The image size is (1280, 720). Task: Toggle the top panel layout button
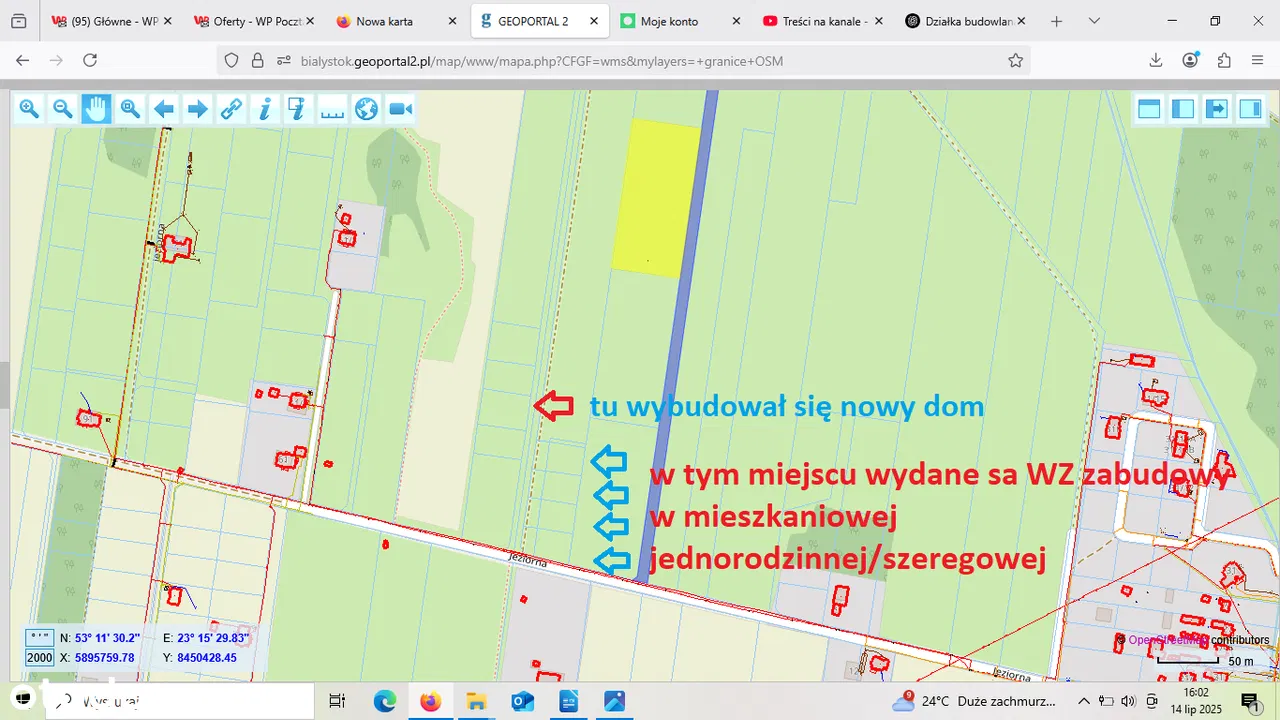1149,109
